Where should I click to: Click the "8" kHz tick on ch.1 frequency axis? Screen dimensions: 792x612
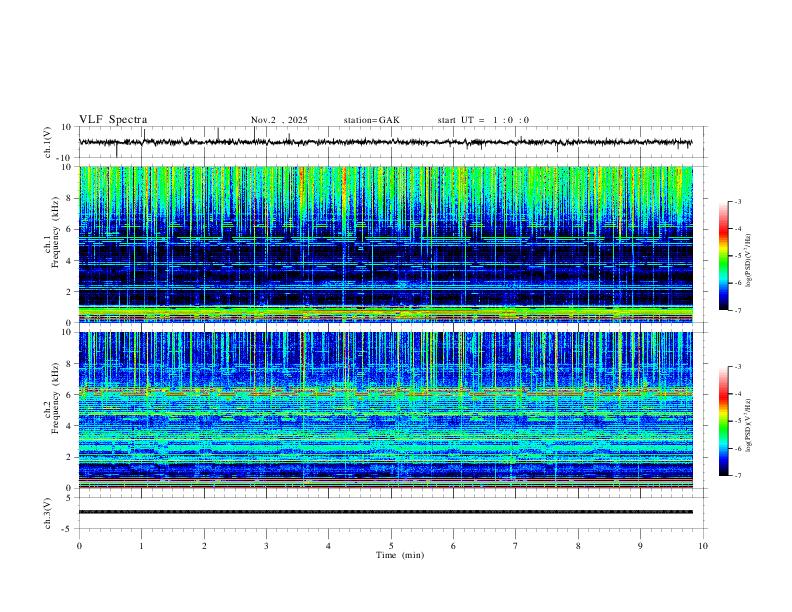(x=70, y=198)
